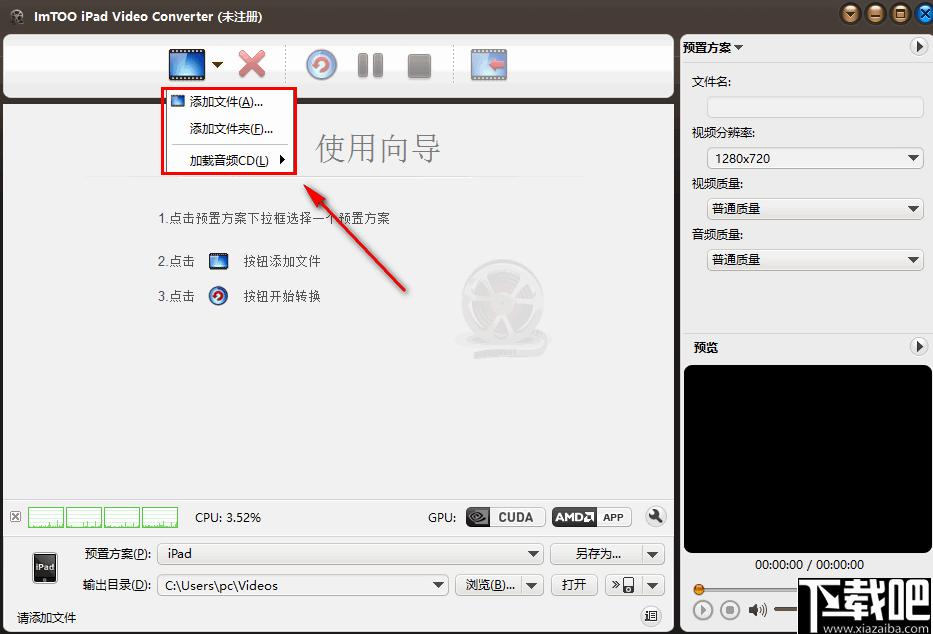Click the transfer-to-device icon button
Image resolution: width=933 pixels, height=634 pixels.
click(x=623, y=585)
